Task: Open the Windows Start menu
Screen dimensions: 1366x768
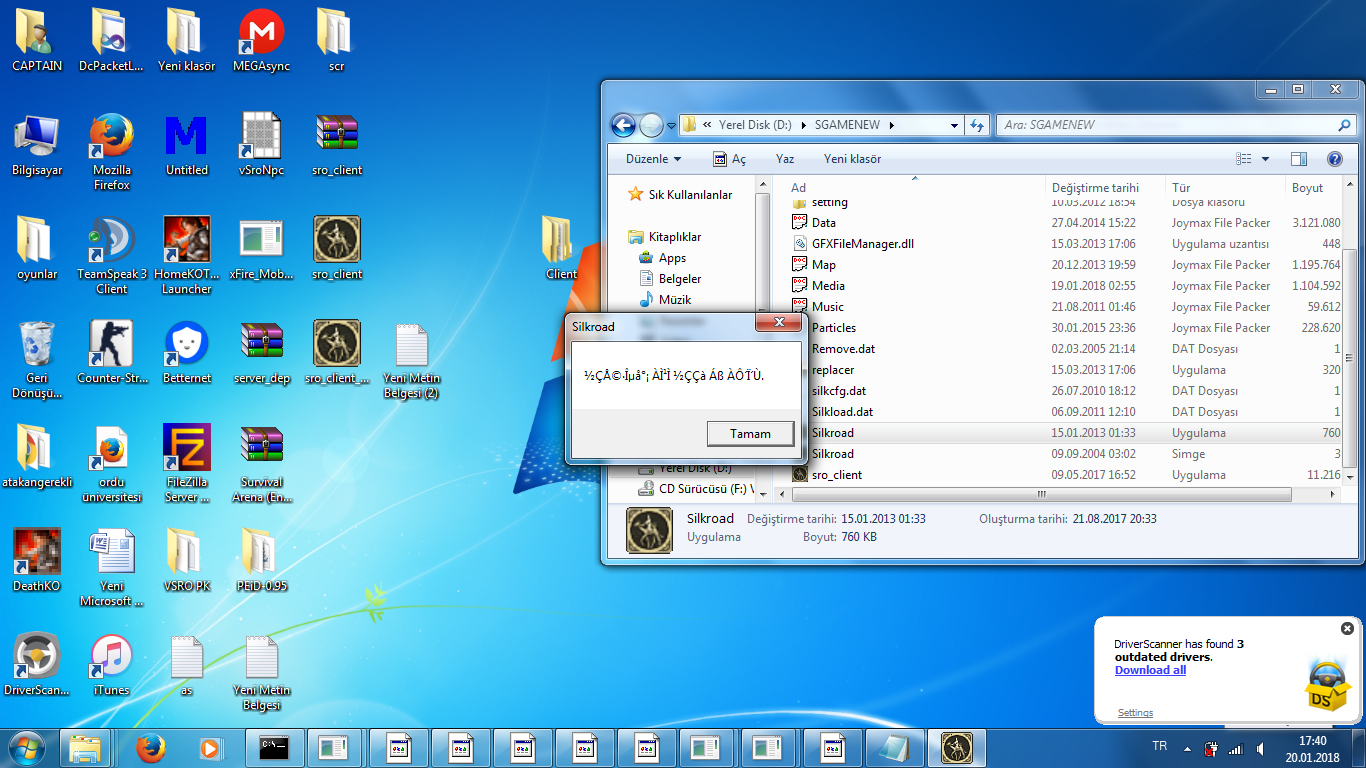Action: click(26, 747)
